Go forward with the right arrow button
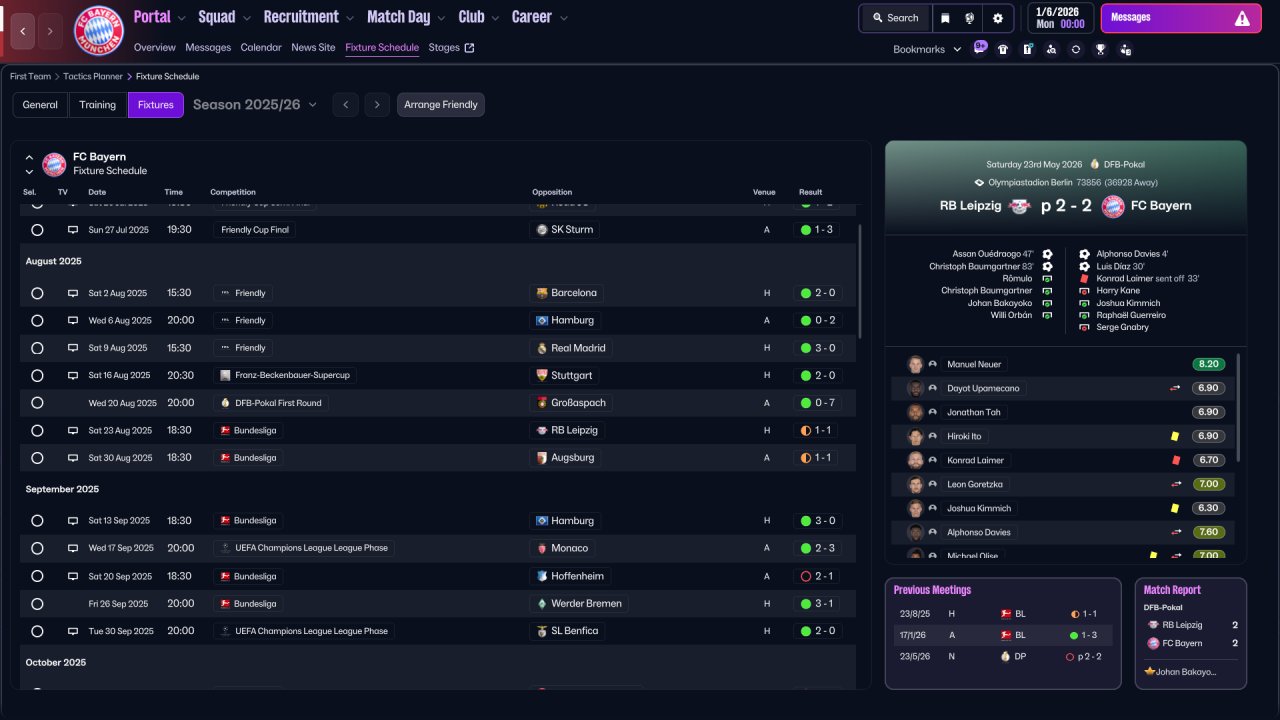 tap(50, 31)
